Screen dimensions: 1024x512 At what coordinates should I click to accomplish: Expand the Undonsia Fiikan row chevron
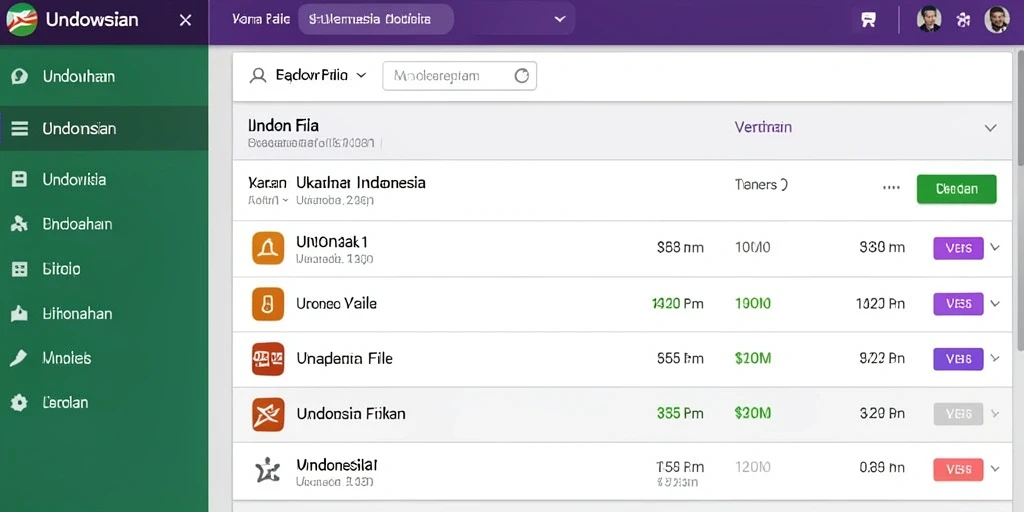click(x=995, y=413)
